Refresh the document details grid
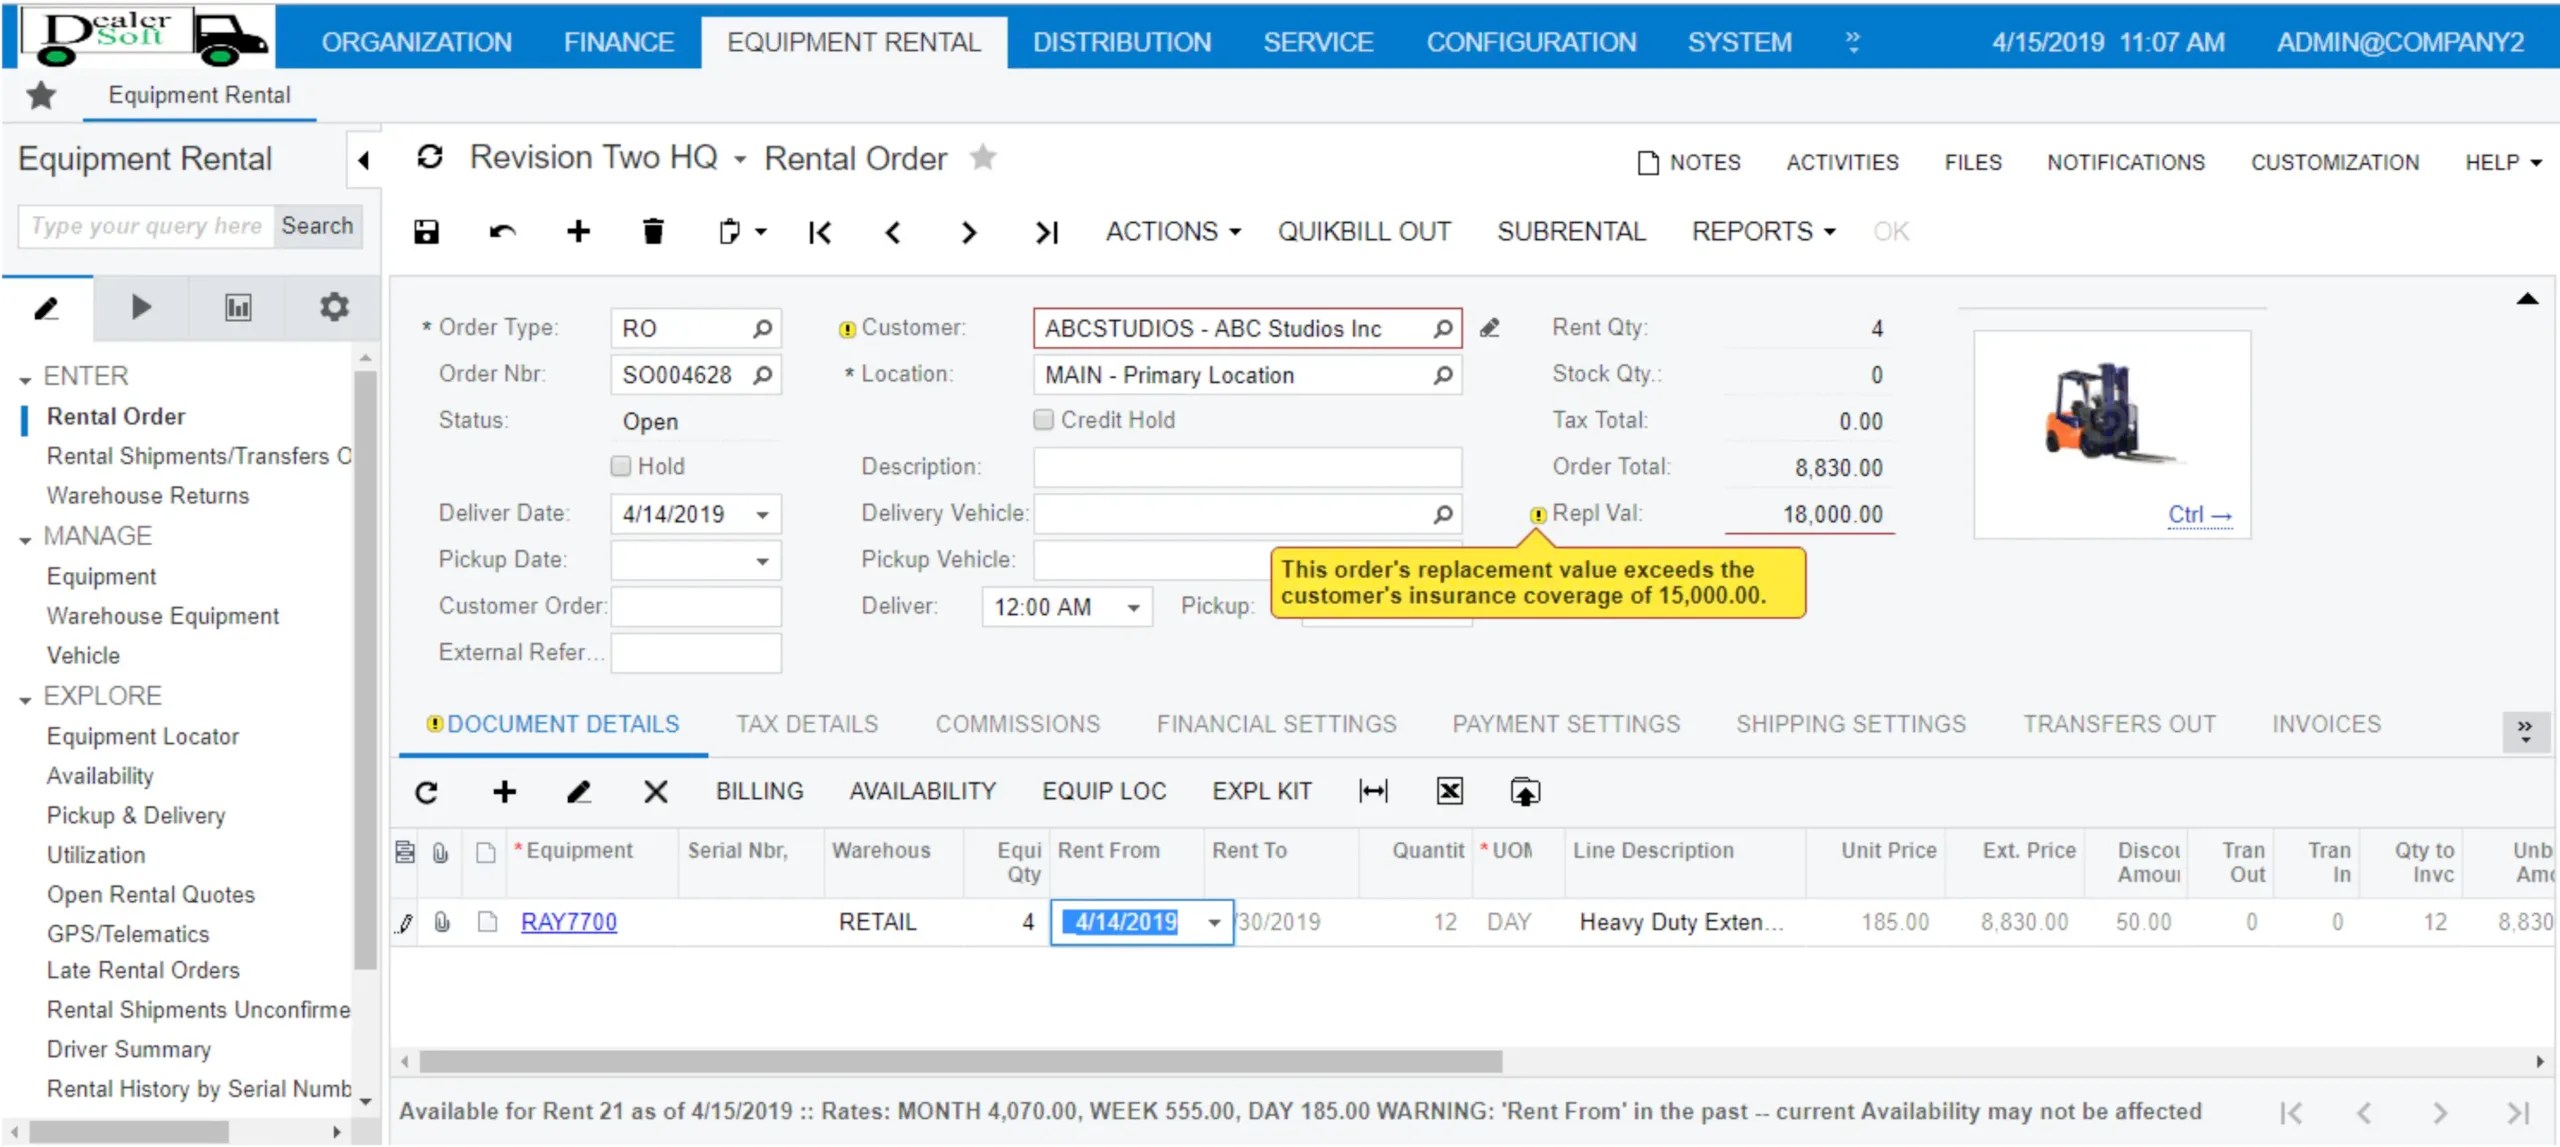Image resolution: width=2560 pixels, height=1147 pixels. pos(427,791)
